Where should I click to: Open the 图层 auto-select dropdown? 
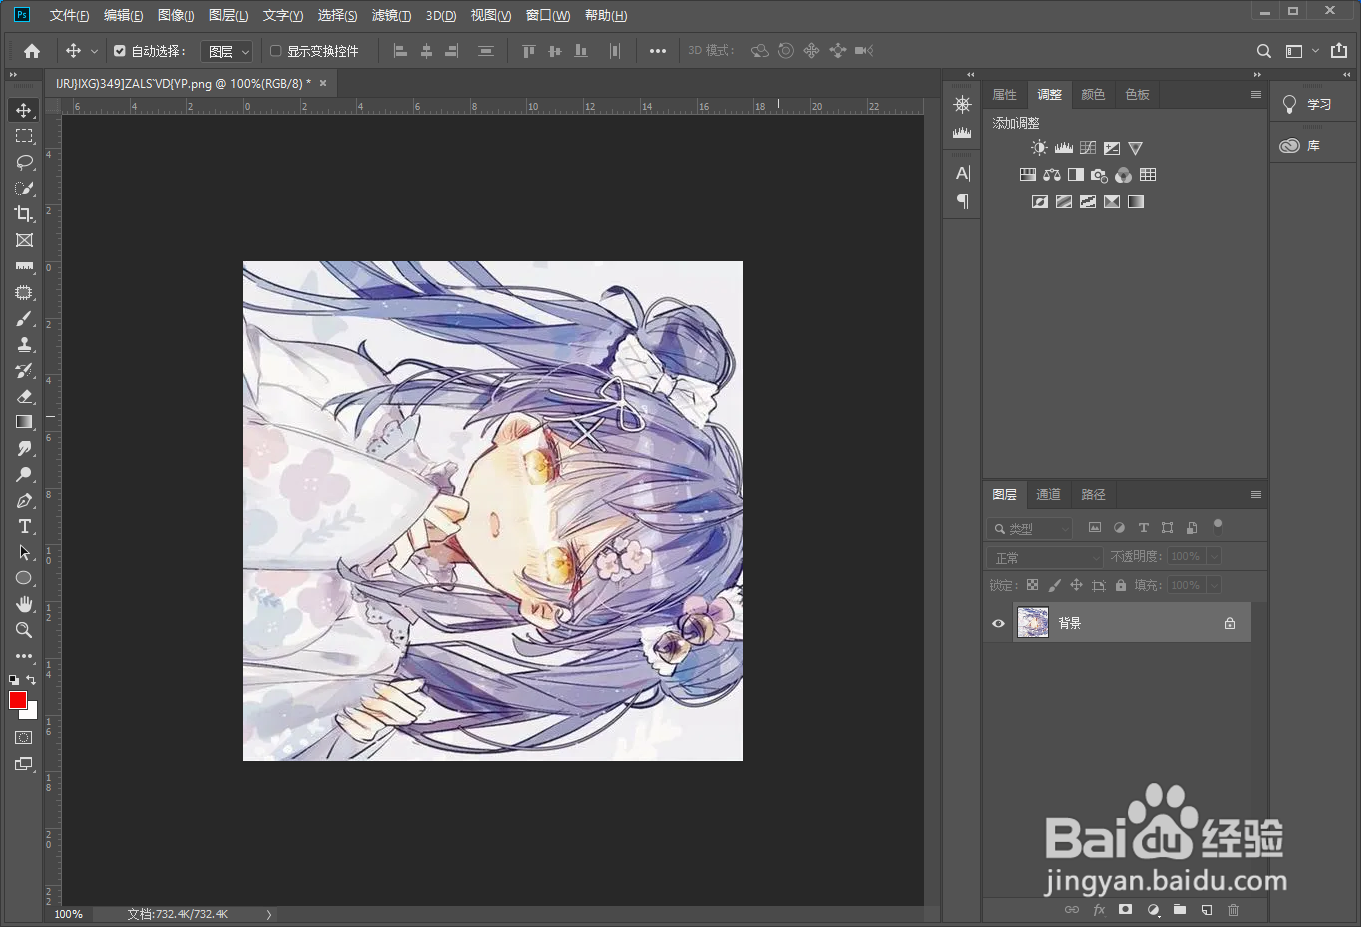(x=227, y=51)
